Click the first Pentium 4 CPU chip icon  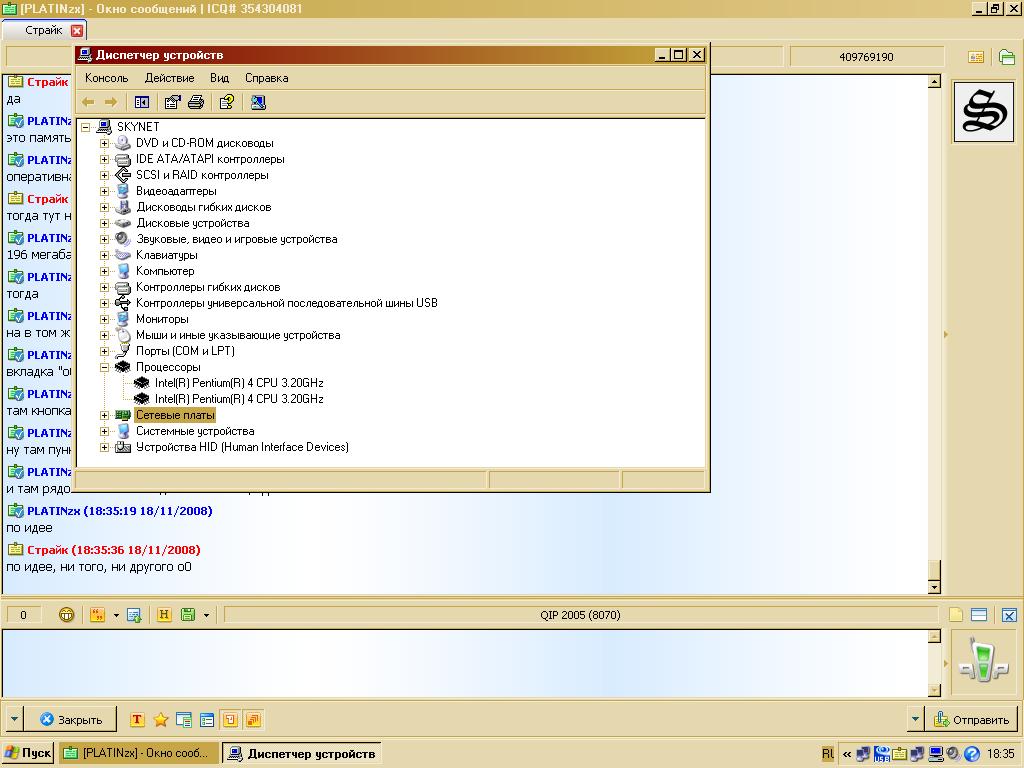(141, 383)
